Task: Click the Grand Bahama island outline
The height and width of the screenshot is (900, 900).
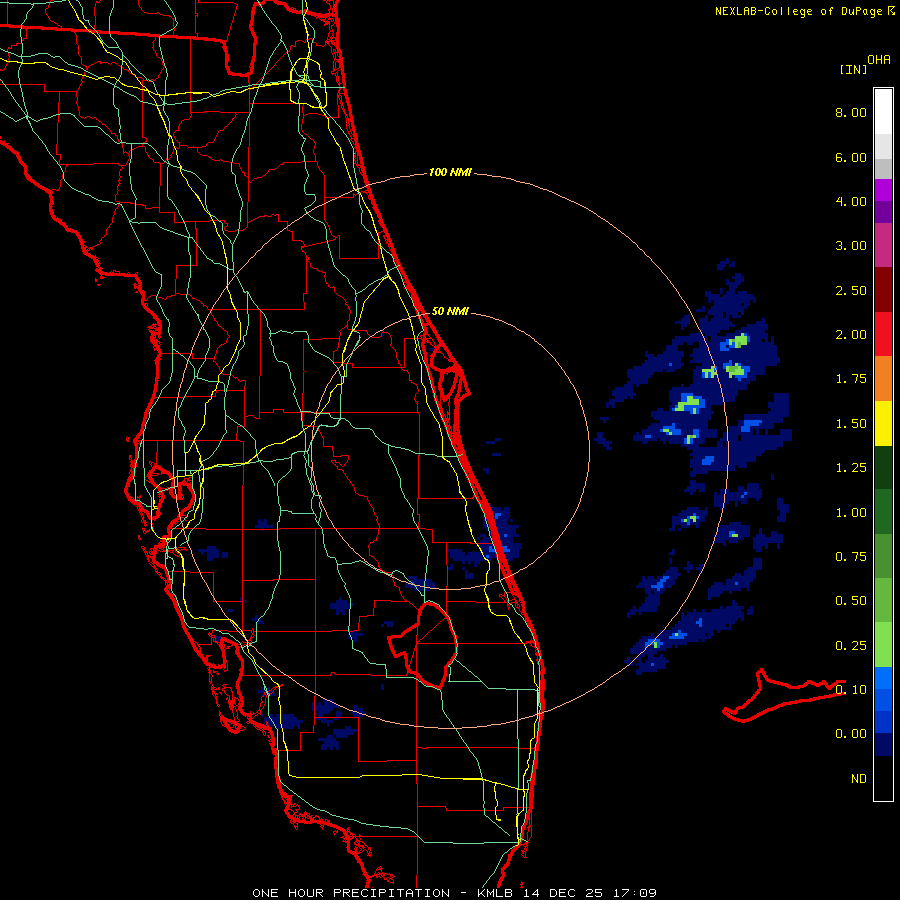Action: (783, 696)
